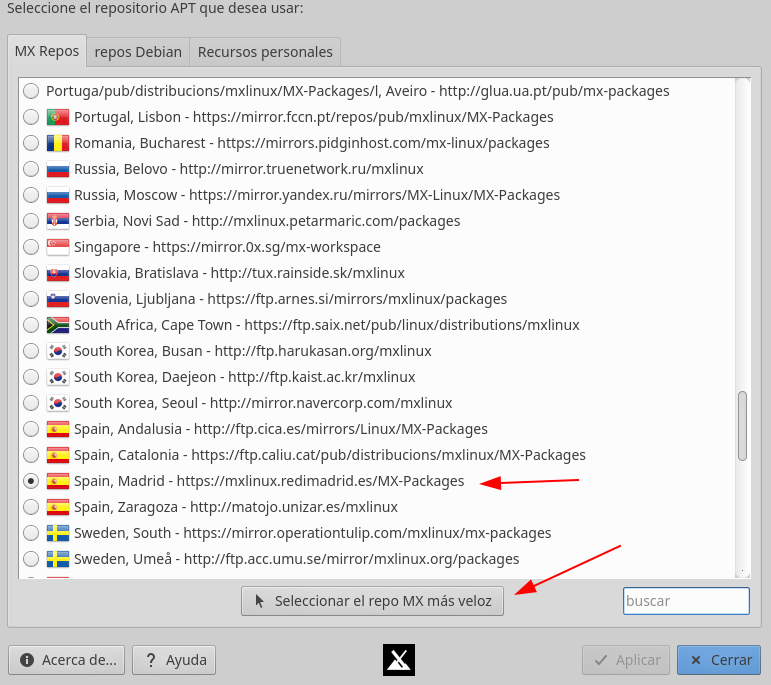Select Slovakia, Bratislava radio button
Screen dimensions: 771x685
[31, 273]
